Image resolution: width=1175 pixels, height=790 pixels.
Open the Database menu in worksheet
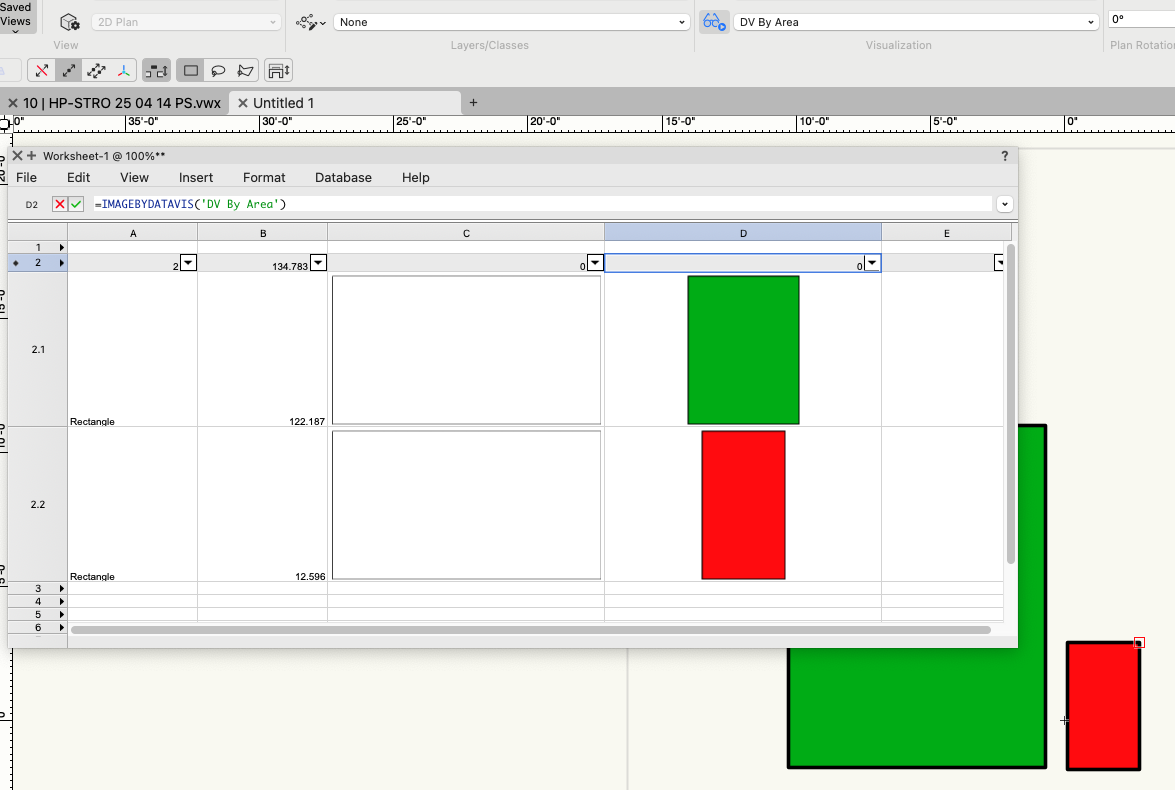point(343,178)
